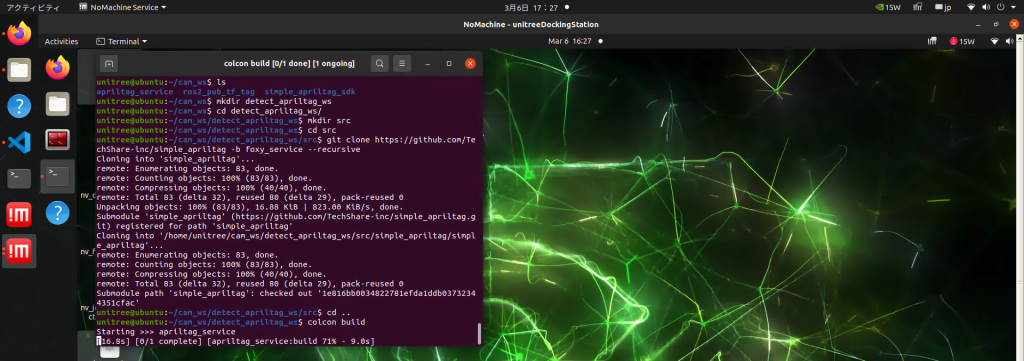Maximize the colcon build terminal window
Image resolution: width=1024 pixels, height=361 pixels.
tap(449, 63)
